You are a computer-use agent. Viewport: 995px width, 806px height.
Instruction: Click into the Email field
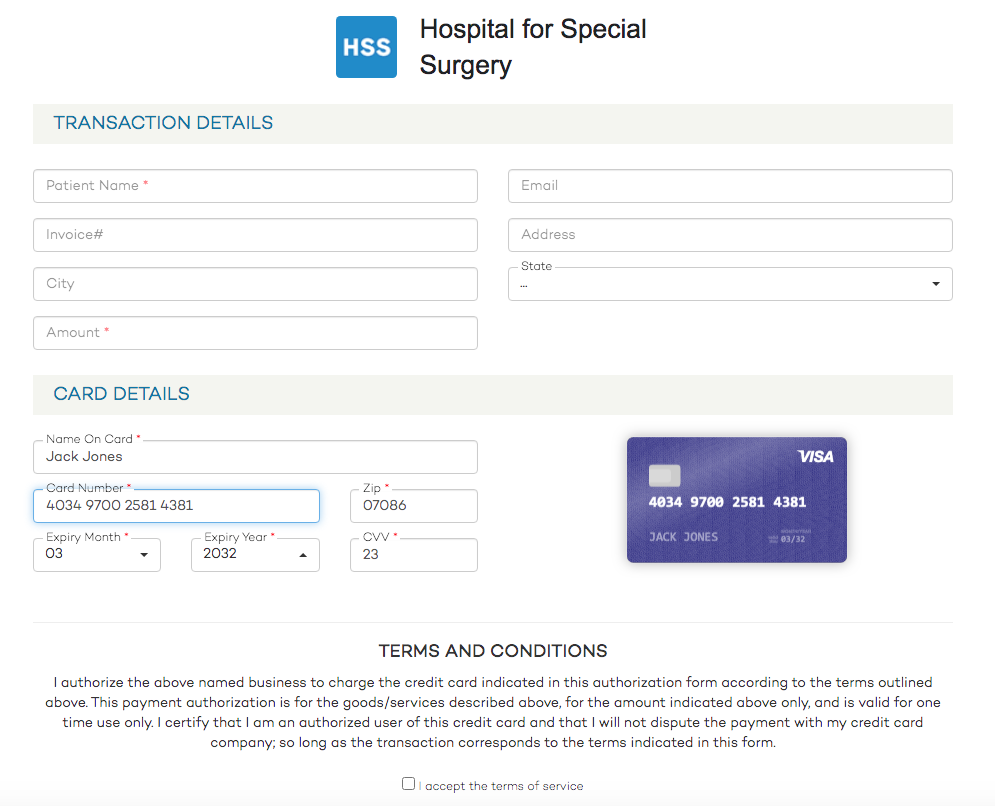pos(730,186)
